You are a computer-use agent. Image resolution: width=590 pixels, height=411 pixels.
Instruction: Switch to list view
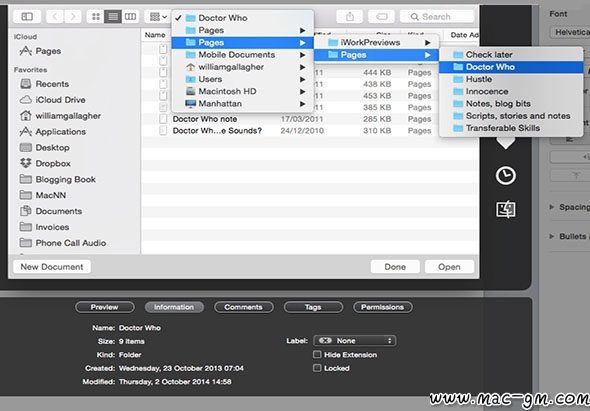[113, 17]
